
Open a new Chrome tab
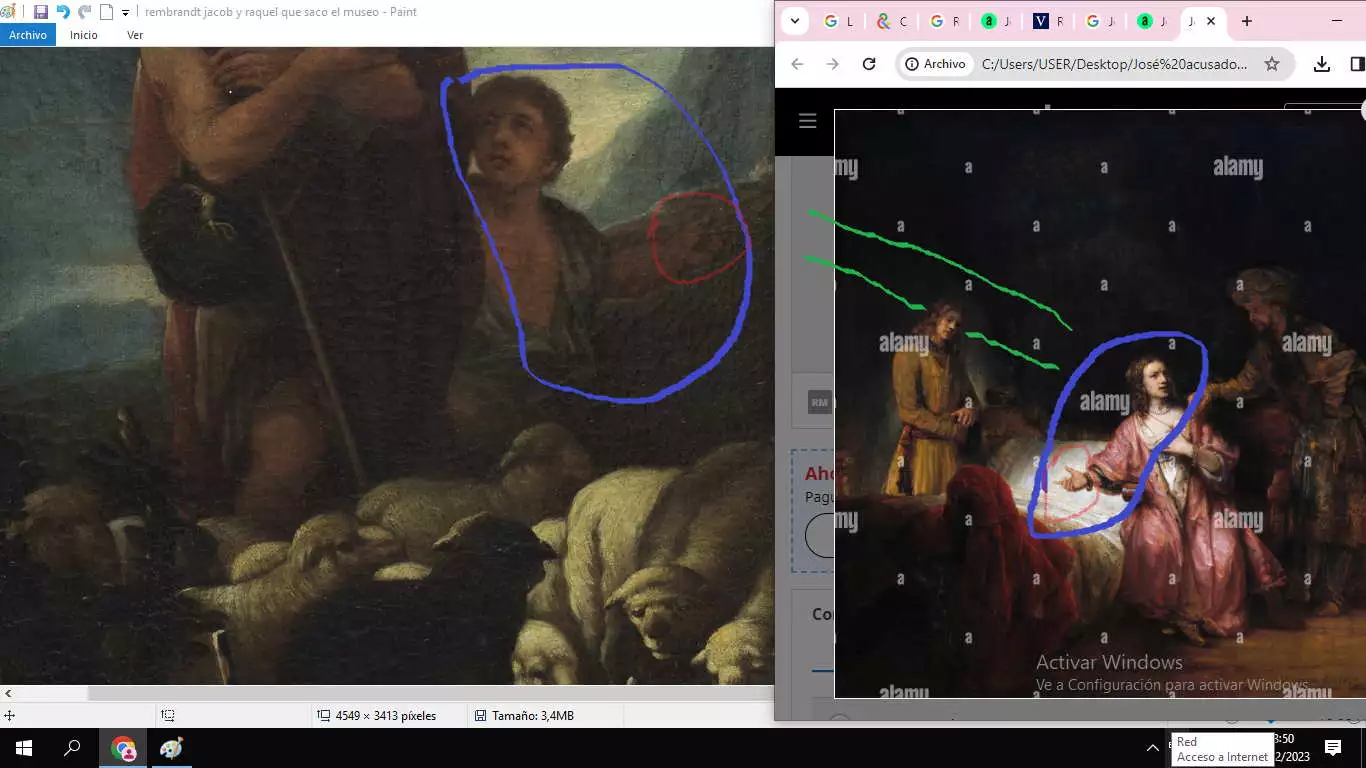[1247, 21]
